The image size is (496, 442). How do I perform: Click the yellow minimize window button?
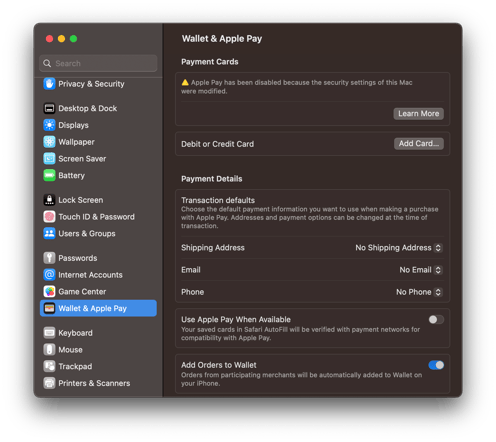click(x=61, y=39)
